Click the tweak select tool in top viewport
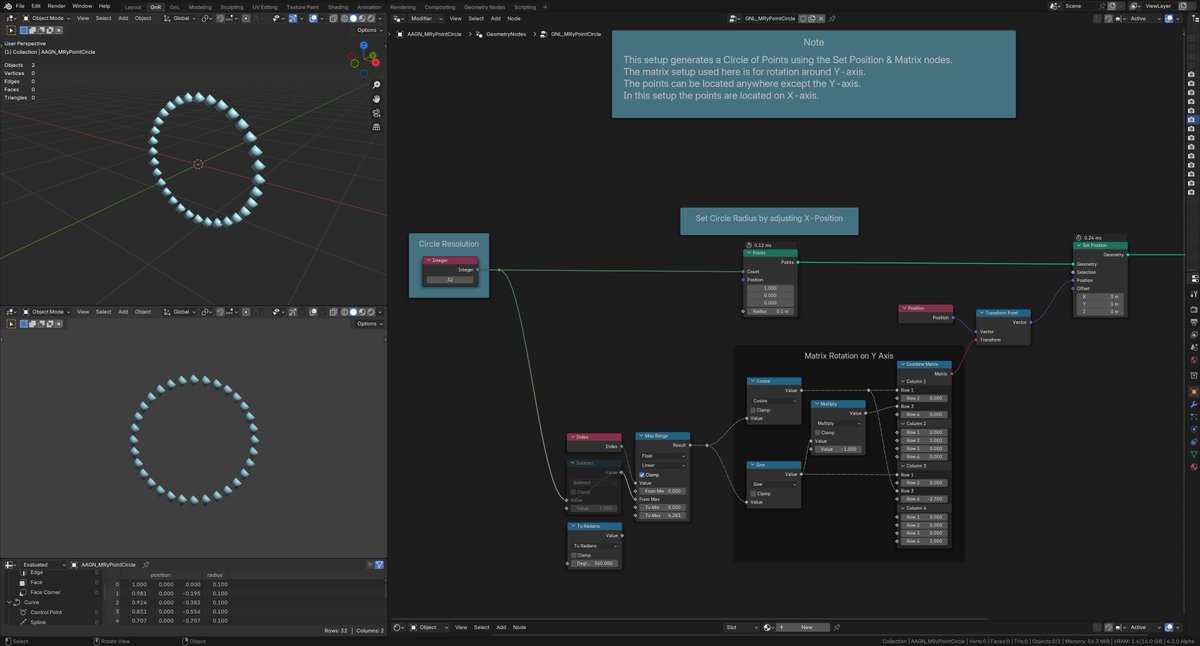Viewport: 1200px width, 646px height. point(11,30)
